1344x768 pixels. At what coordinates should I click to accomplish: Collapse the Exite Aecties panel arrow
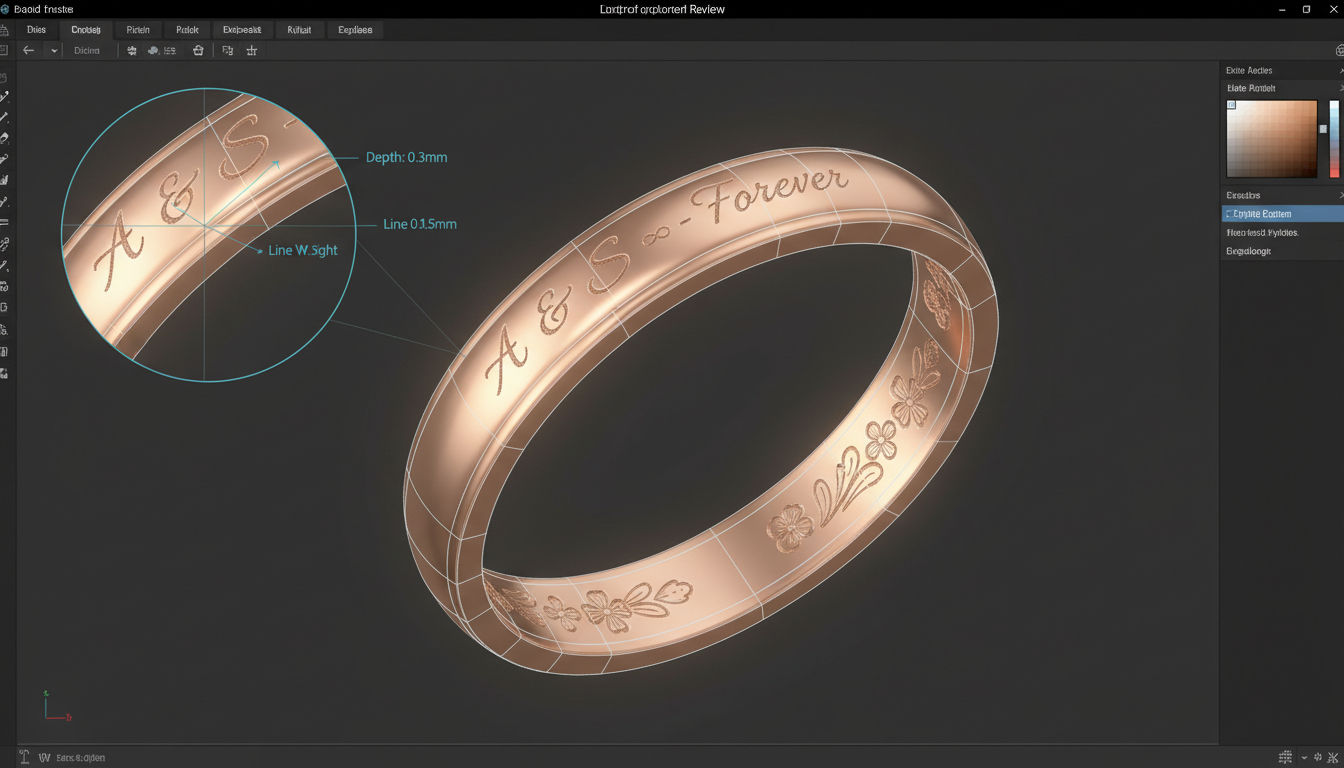1340,71
